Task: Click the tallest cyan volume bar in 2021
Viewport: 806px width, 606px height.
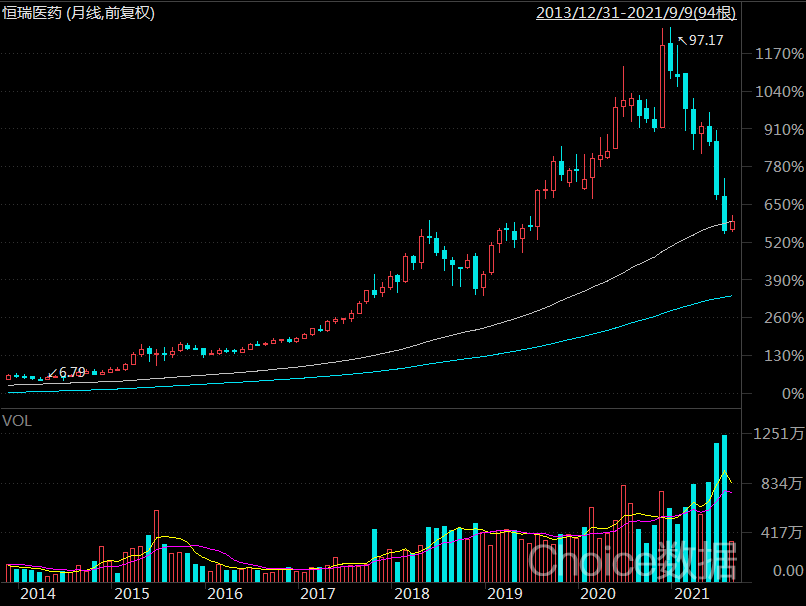Action: [x=724, y=508]
